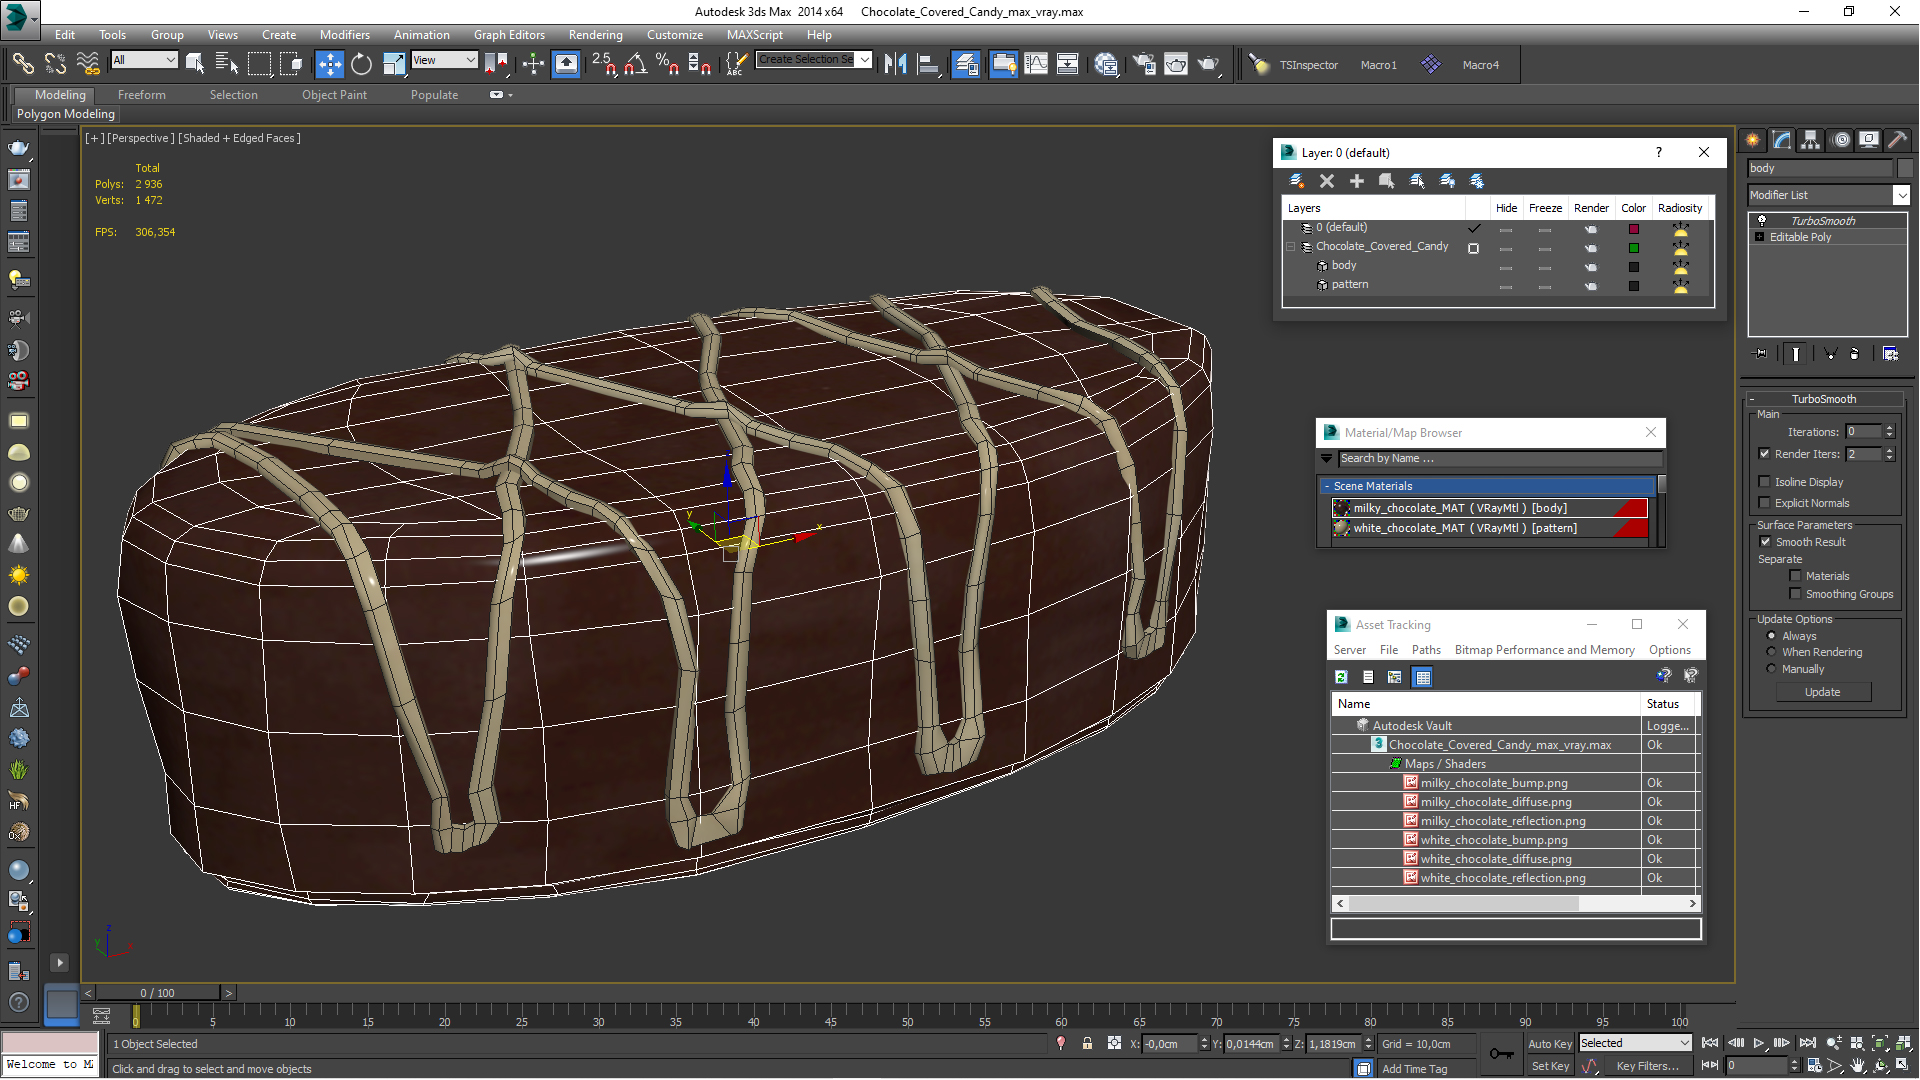Click the Macro4 toolbar button

[x=1480, y=65]
